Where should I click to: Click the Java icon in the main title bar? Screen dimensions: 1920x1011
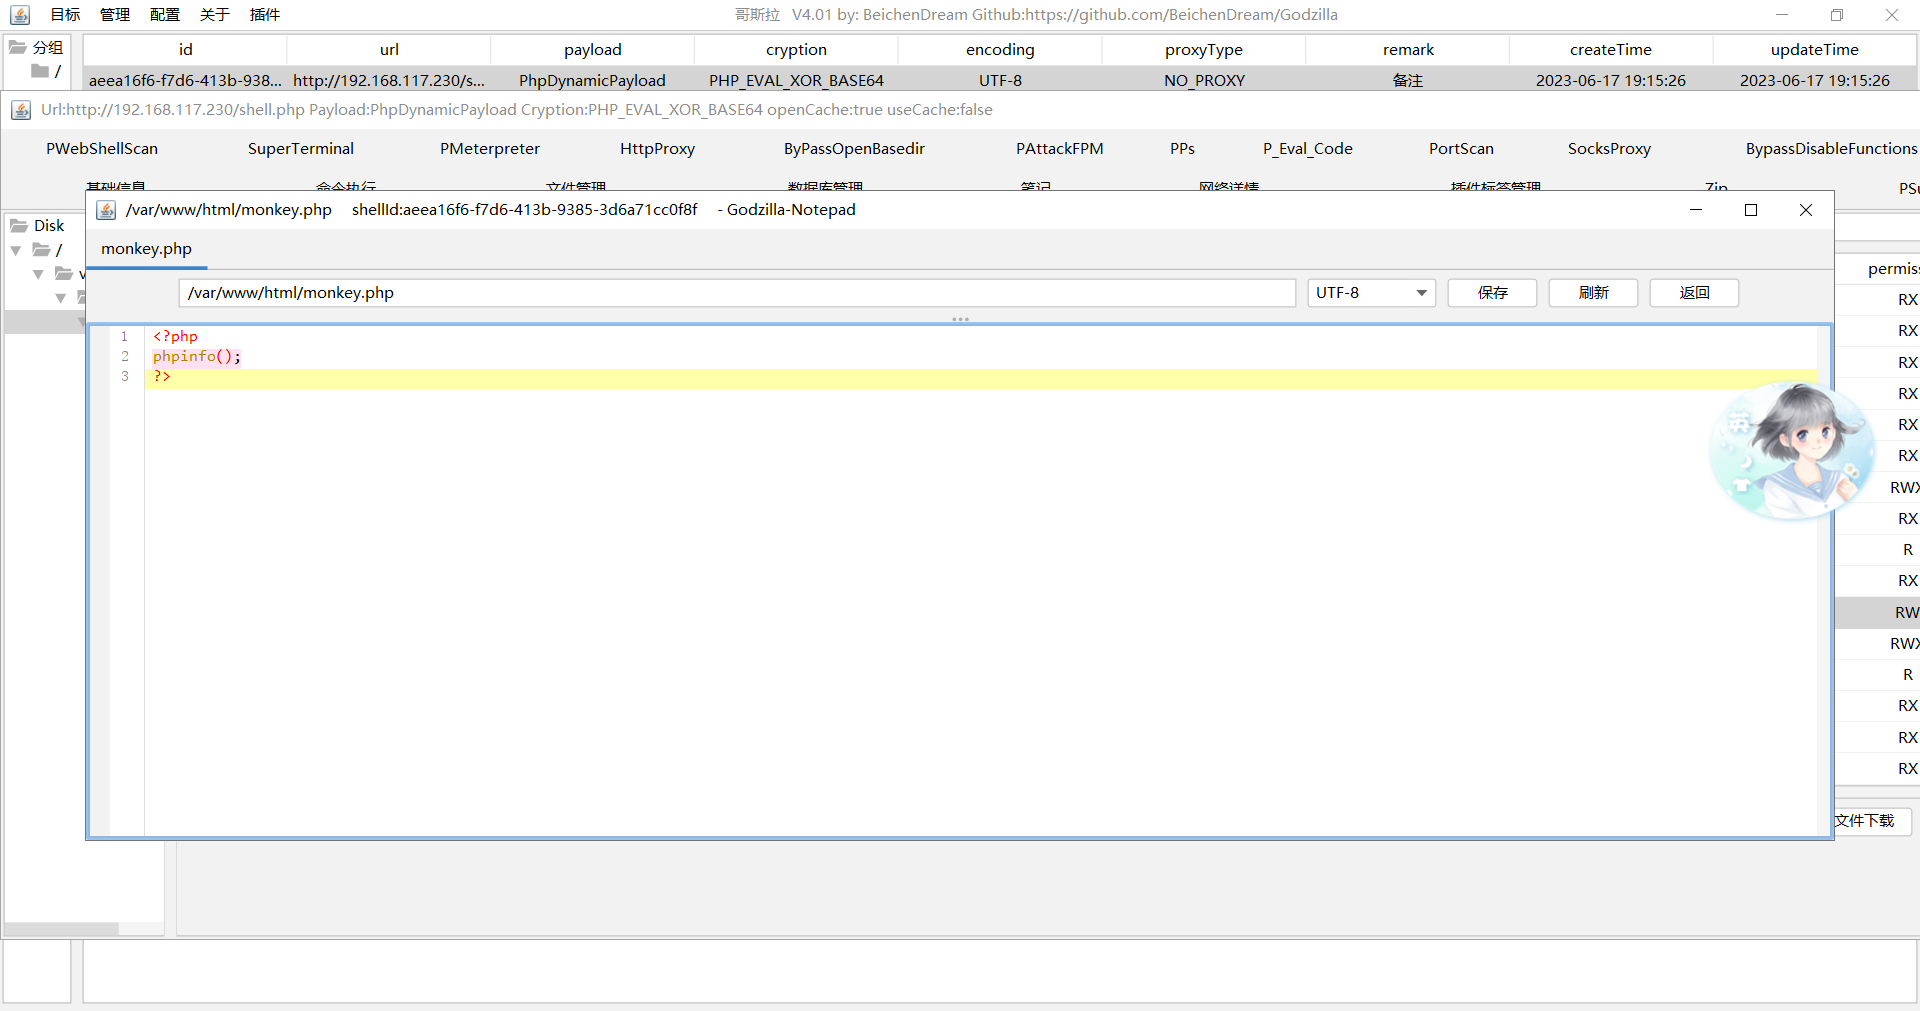pos(20,15)
